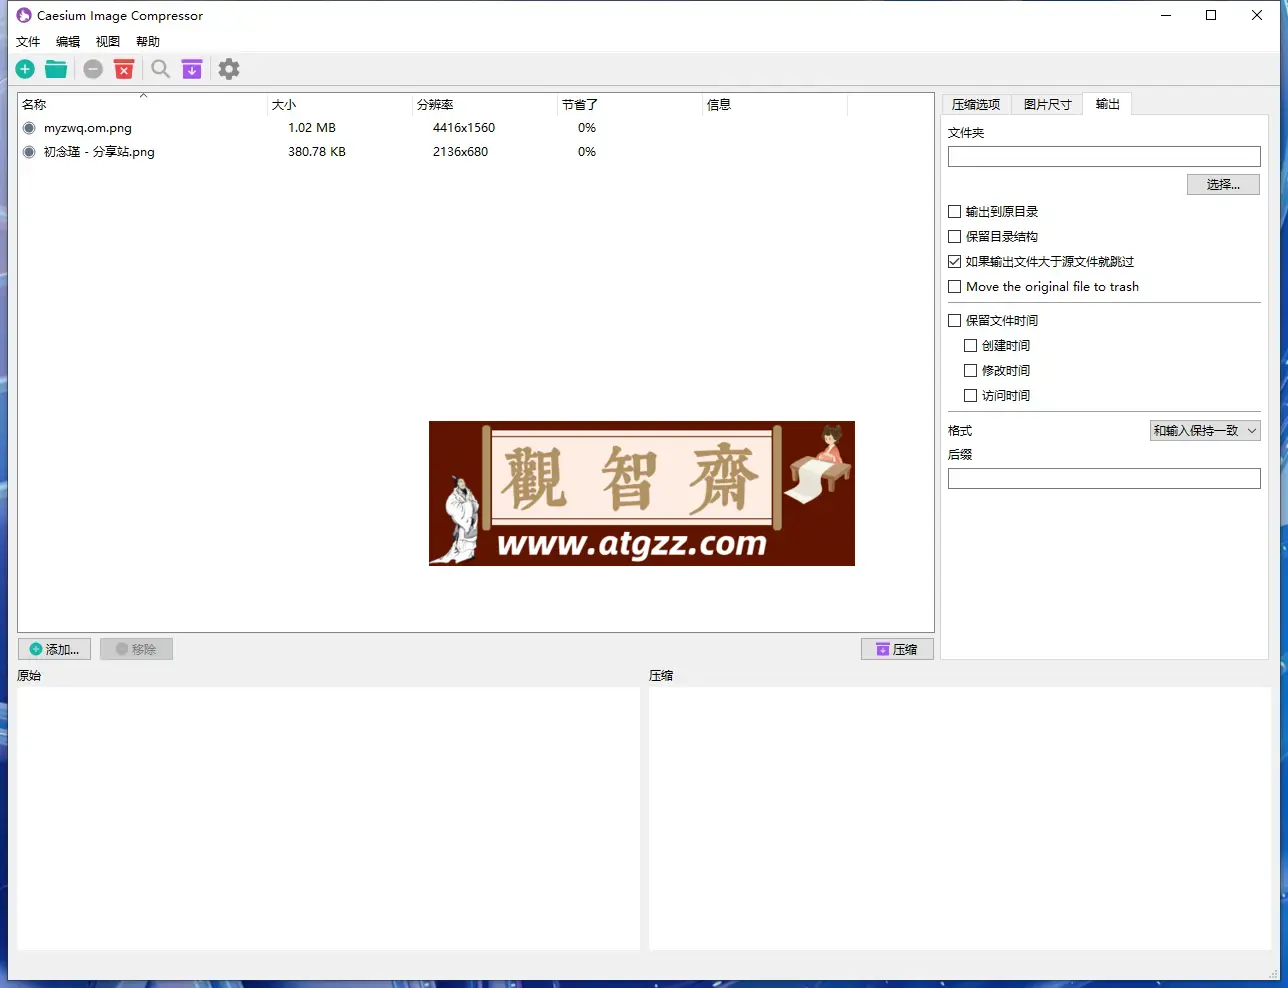The height and width of the screenshot is (988, 1288).
Task: Click the grey remove item toolbar icon
Action: click(93, 69)
